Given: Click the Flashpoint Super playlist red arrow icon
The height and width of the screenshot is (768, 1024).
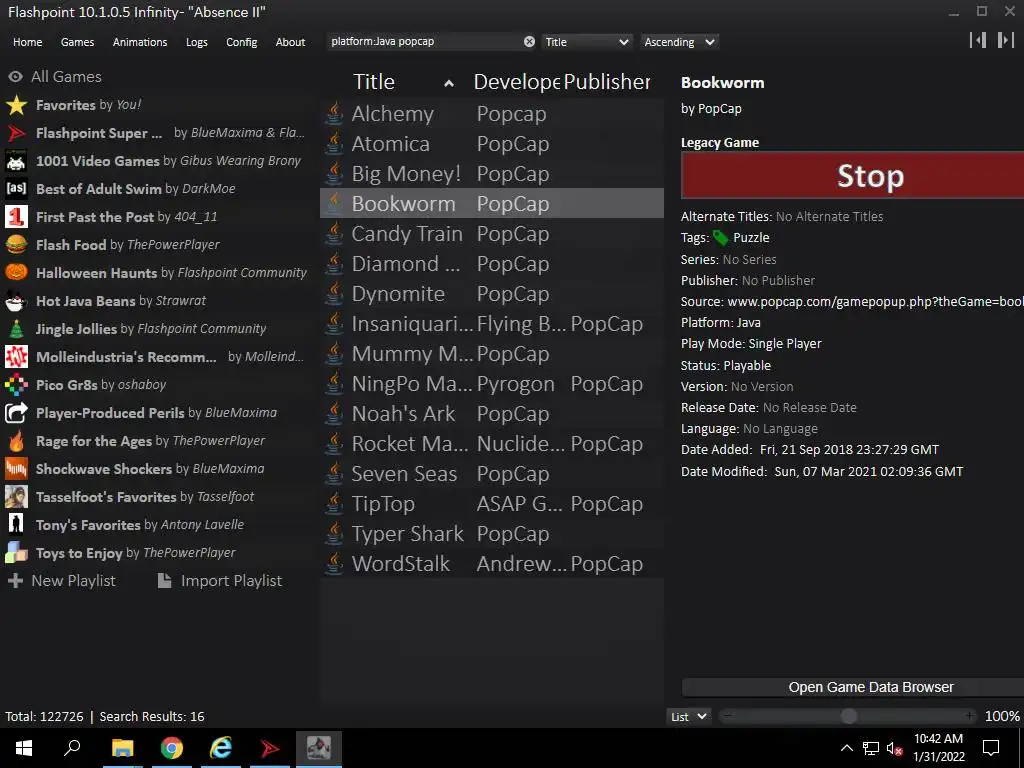Looking at the screenshot, I should tap(16, 133).
